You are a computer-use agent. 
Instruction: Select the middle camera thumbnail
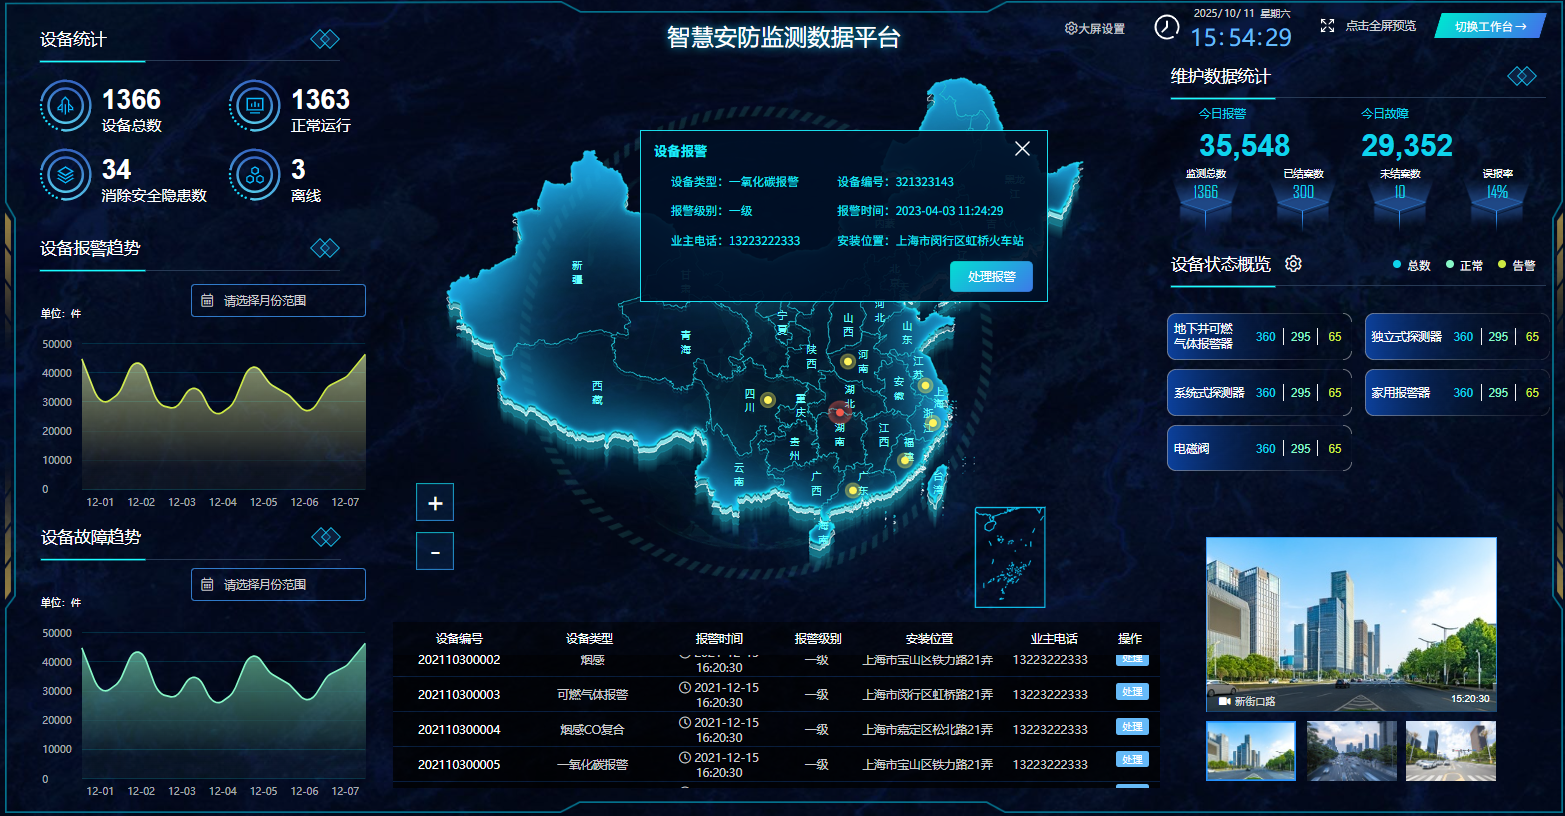pyautogui.click(x=1351, y=751)
